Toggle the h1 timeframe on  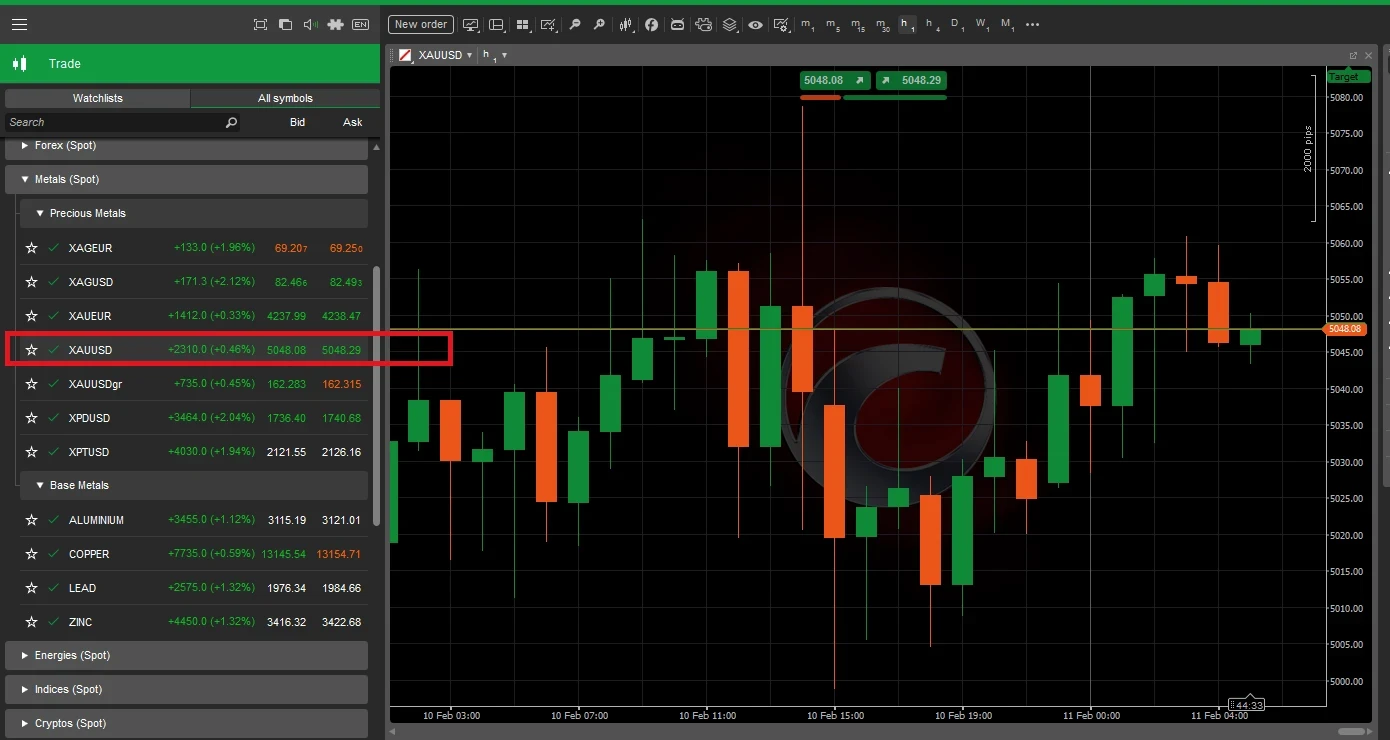coord(908,25)
